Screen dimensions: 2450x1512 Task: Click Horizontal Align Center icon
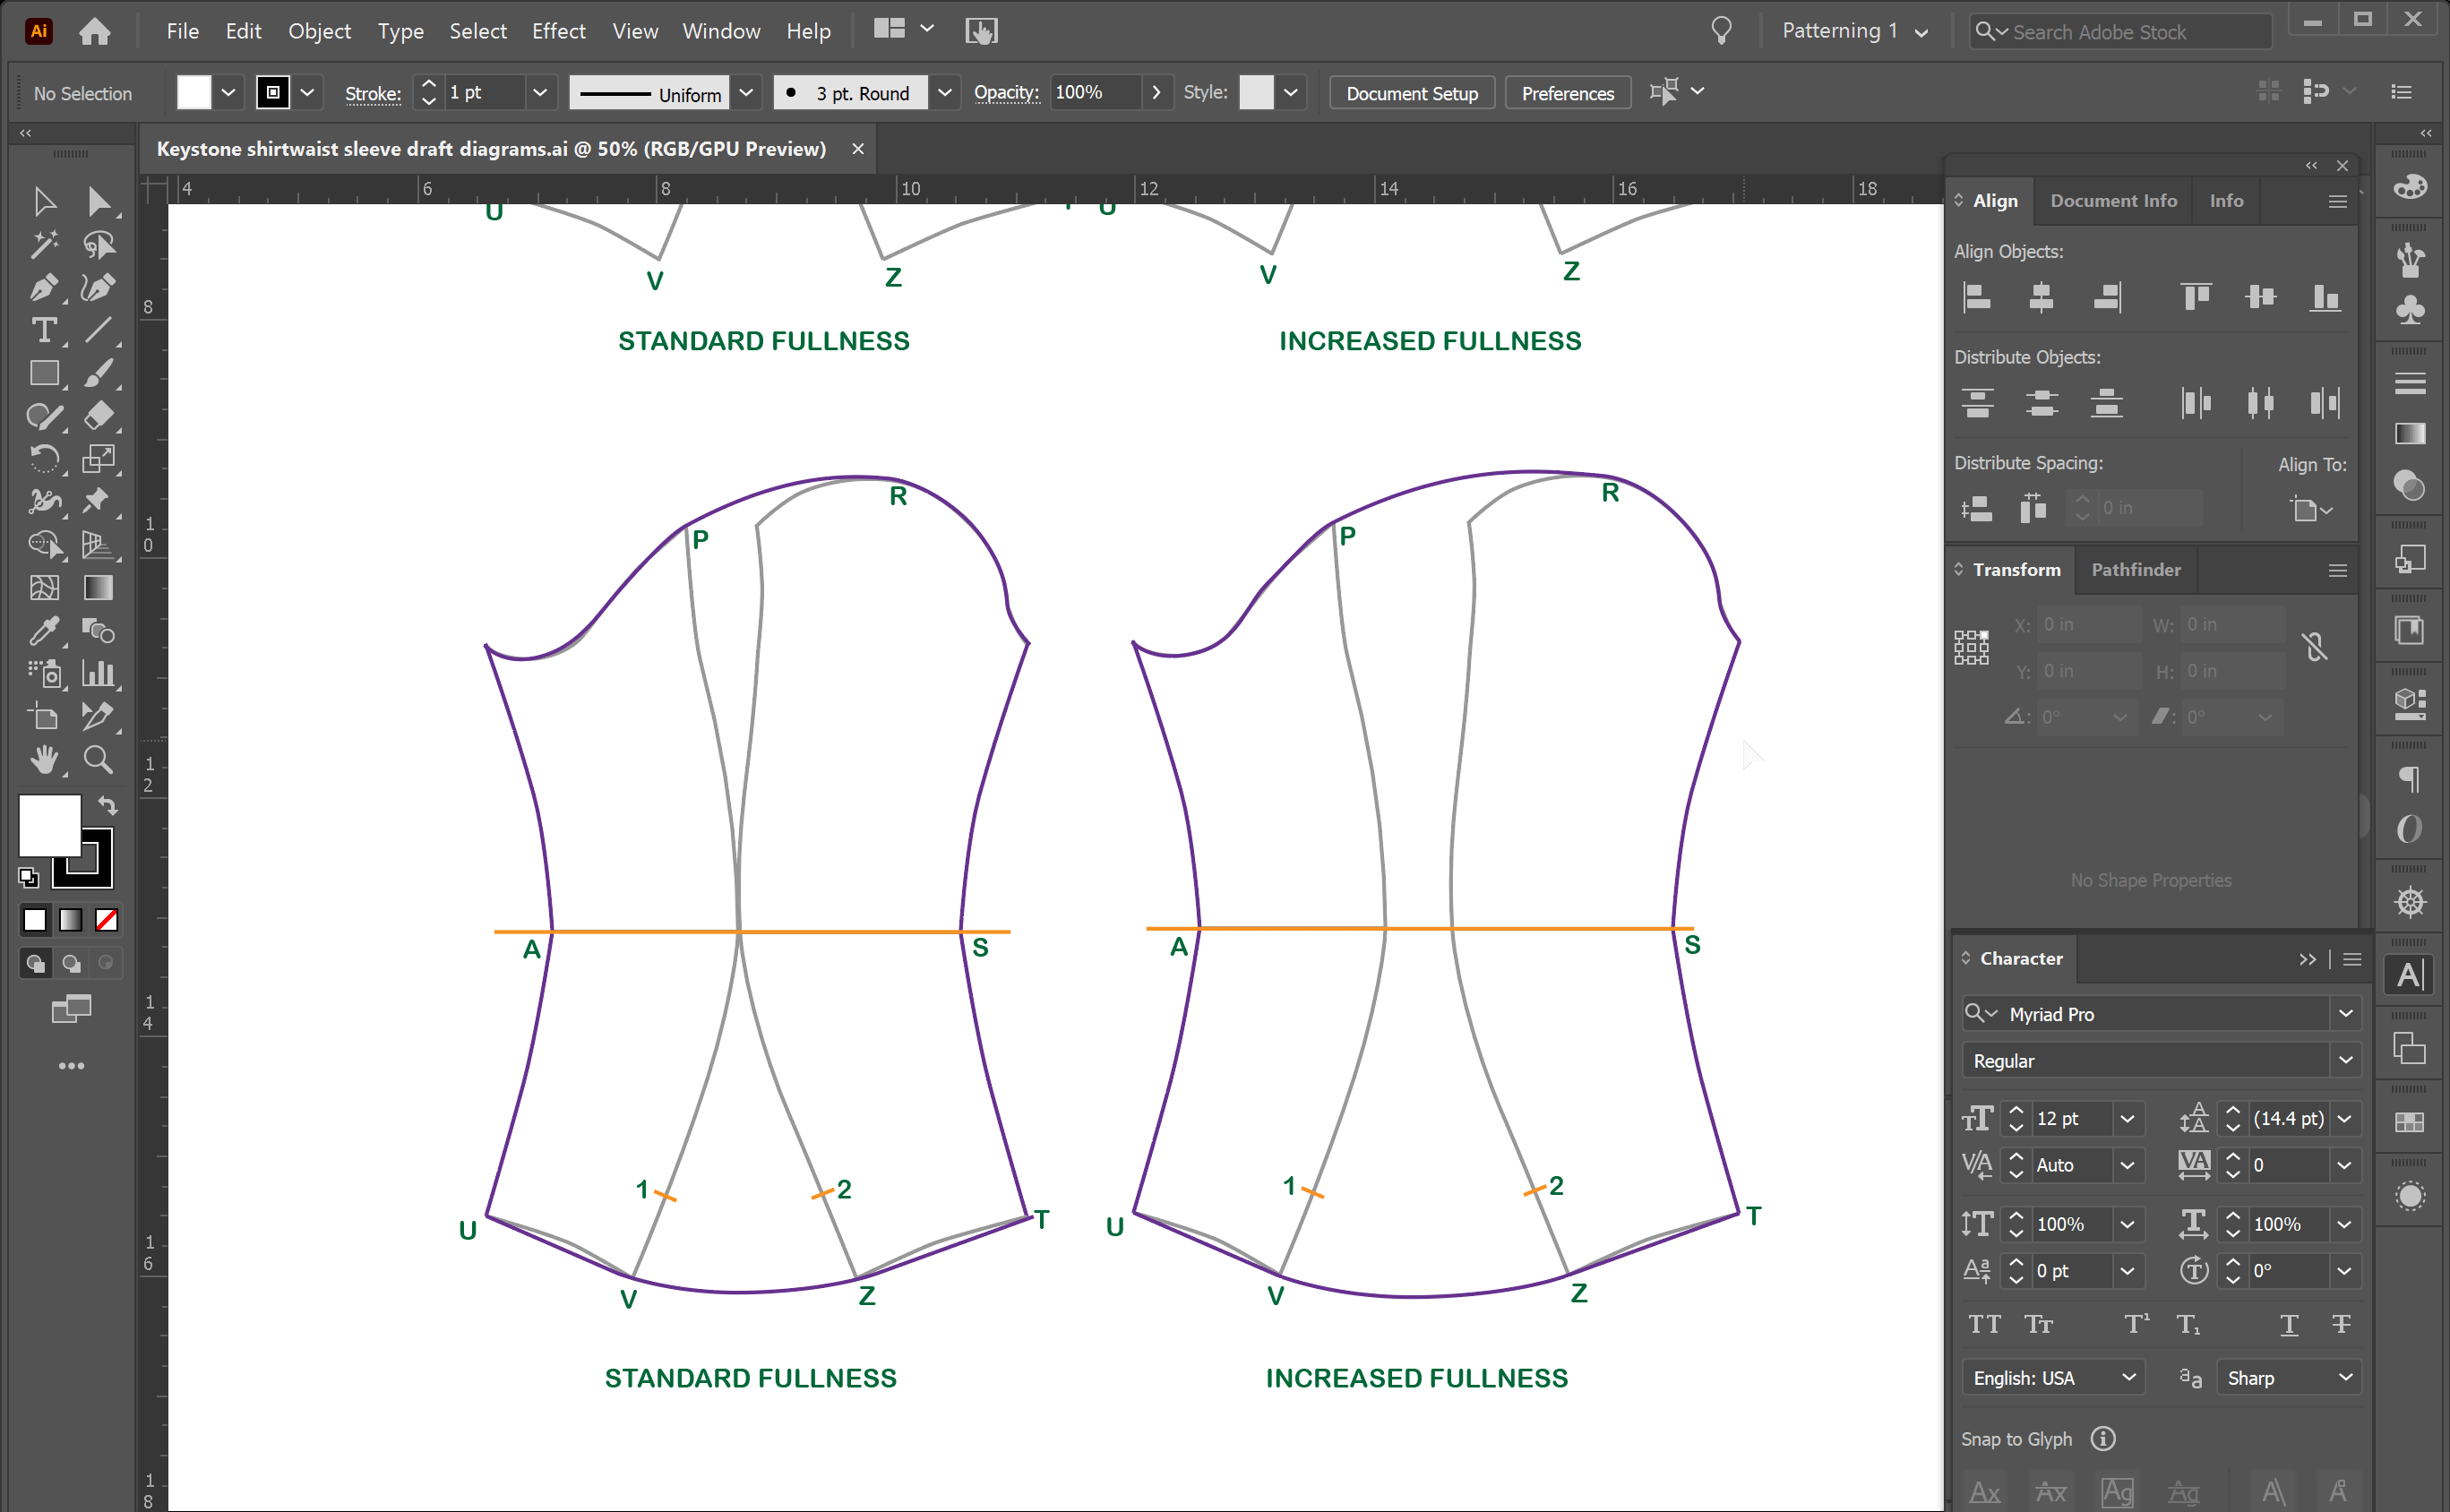tap(2041, 297)
